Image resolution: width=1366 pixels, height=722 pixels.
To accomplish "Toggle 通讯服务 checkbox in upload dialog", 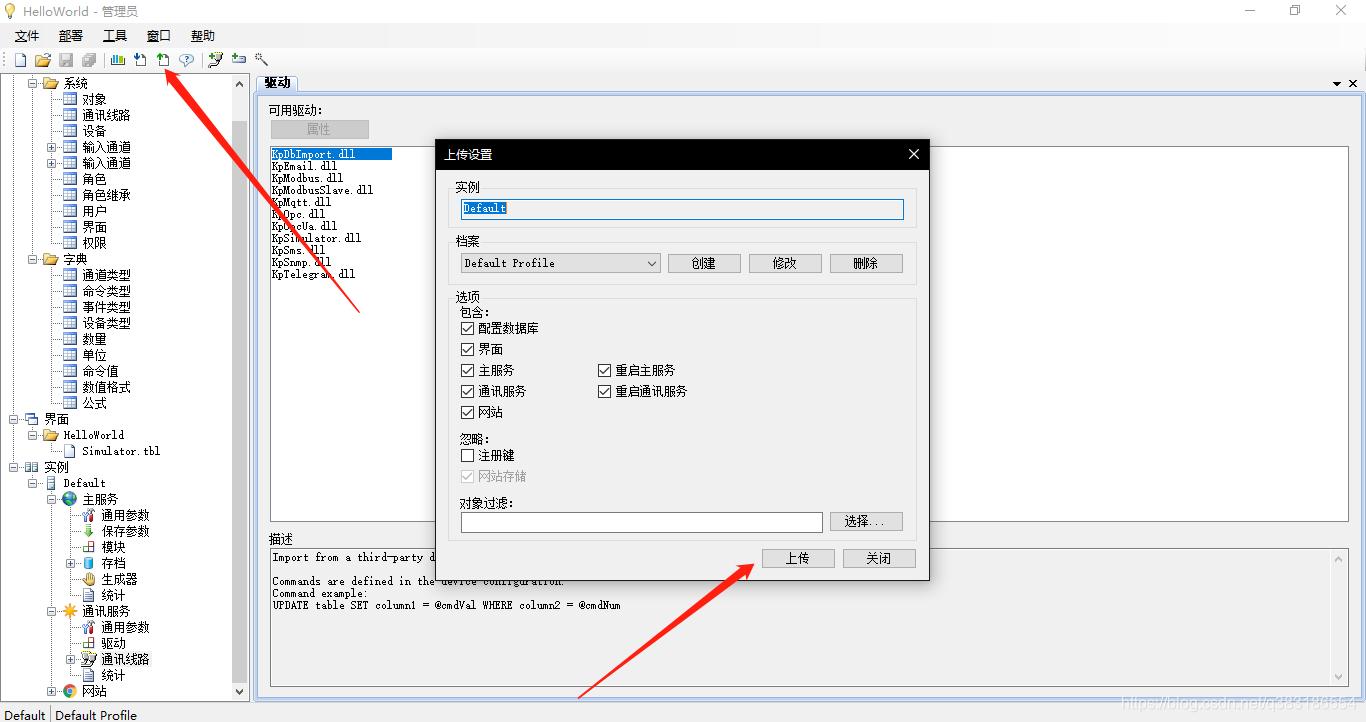I will pyautogui.click(x=467, y=391).
